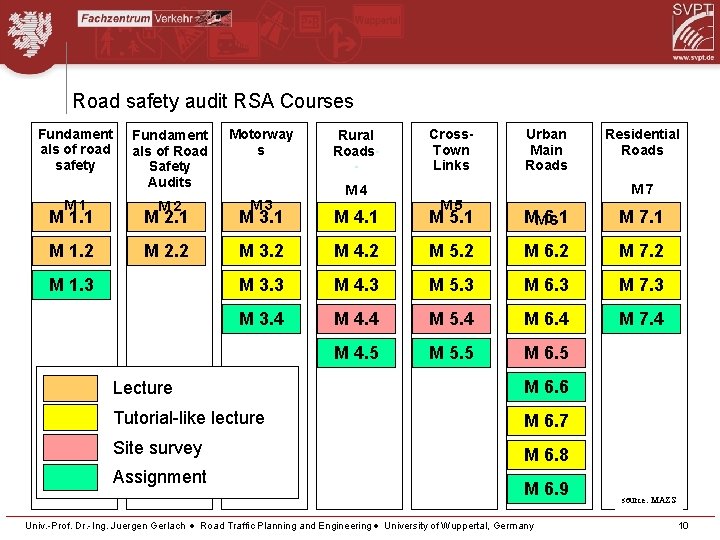Click the Residential Roads column heading
Image resolution: width=720 pixels, height=540 pixels.
click(642, 142)
